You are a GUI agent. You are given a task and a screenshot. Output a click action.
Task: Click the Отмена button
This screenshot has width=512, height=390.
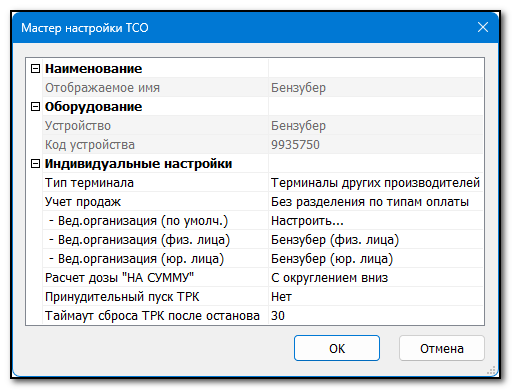coord(442,348)
